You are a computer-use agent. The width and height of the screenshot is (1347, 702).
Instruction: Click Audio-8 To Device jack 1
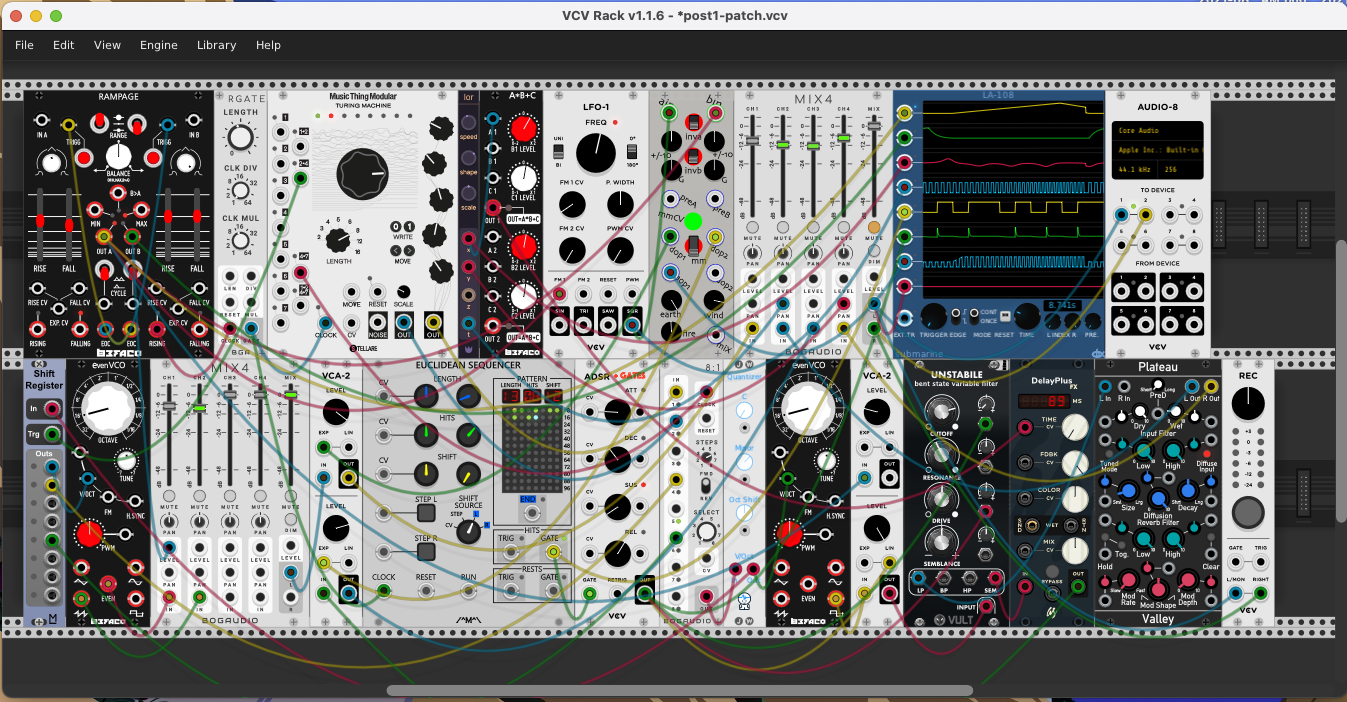pyautogui.click(x=1122, y=214)
